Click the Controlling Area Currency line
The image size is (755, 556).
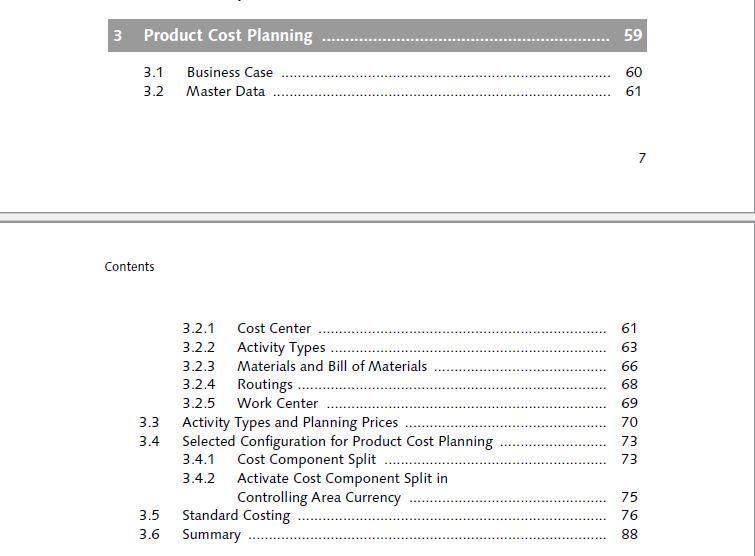pyautogui.click(x=437, y=497)
